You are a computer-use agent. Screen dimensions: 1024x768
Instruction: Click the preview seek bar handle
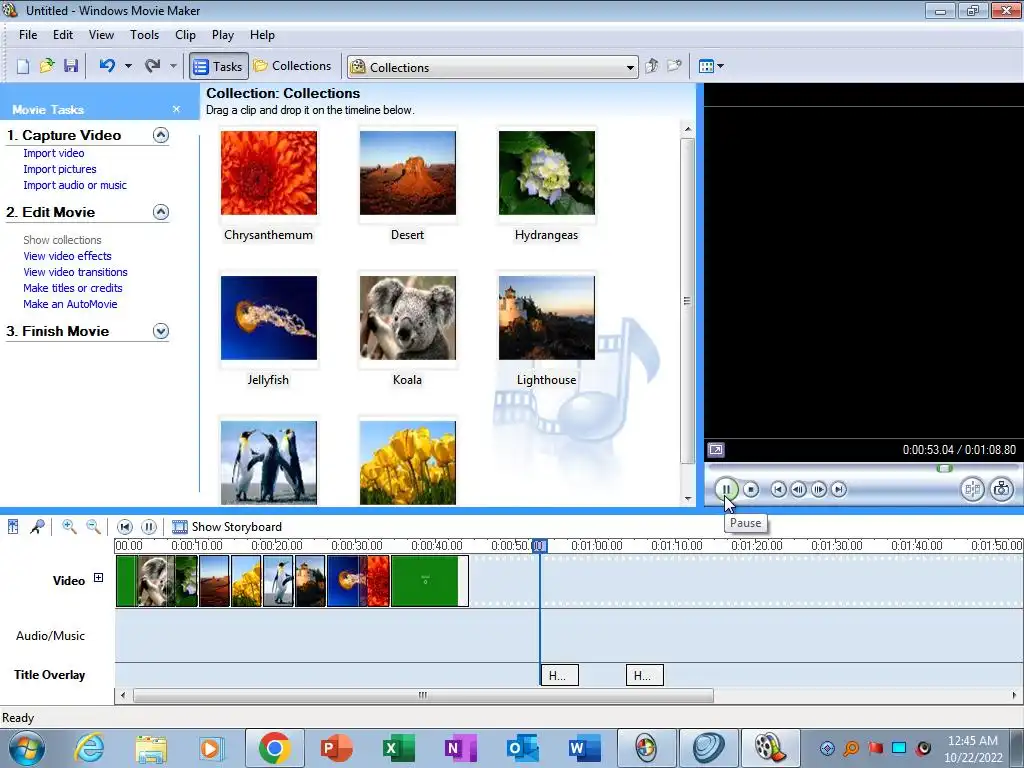tap(944, 468)
